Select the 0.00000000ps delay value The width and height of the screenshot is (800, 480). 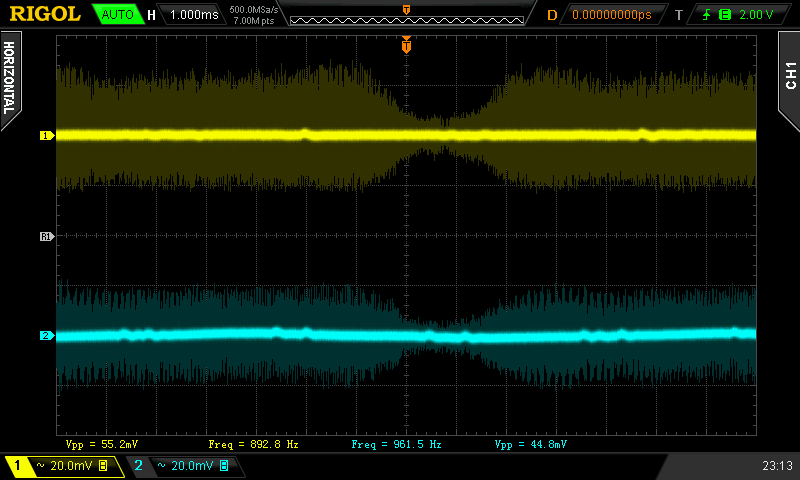[612, 15]
